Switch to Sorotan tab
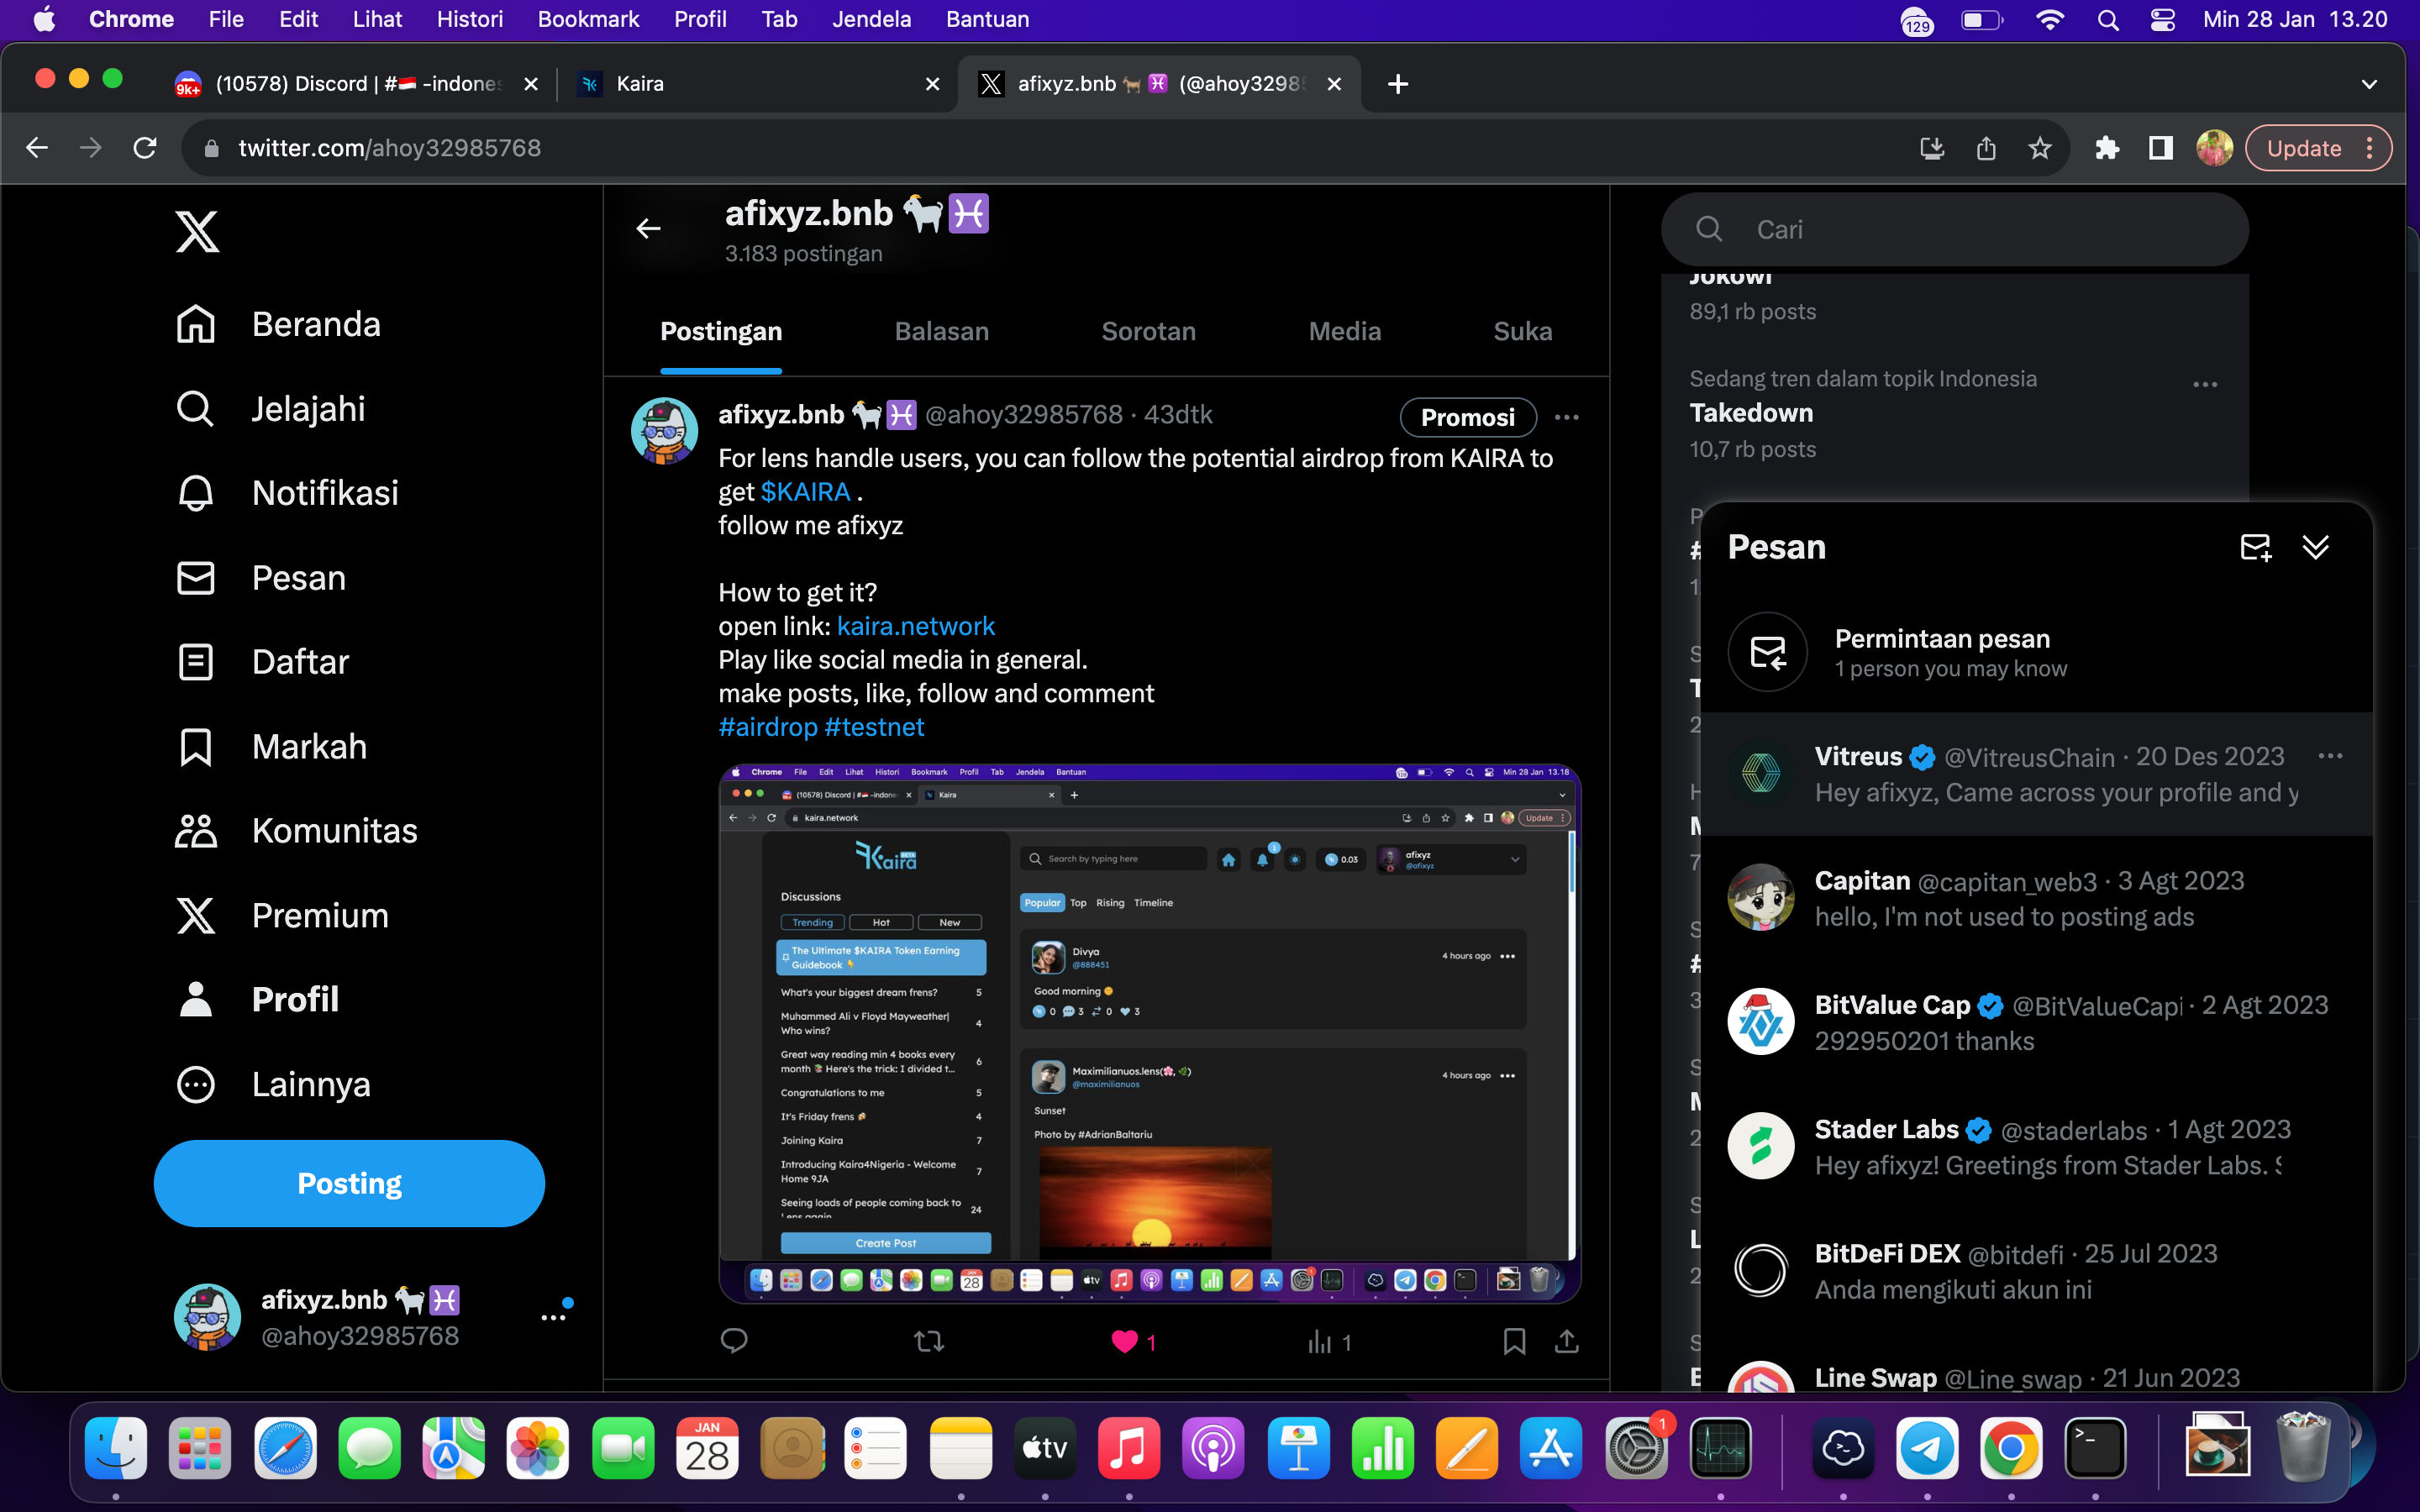 point(1148,331)
